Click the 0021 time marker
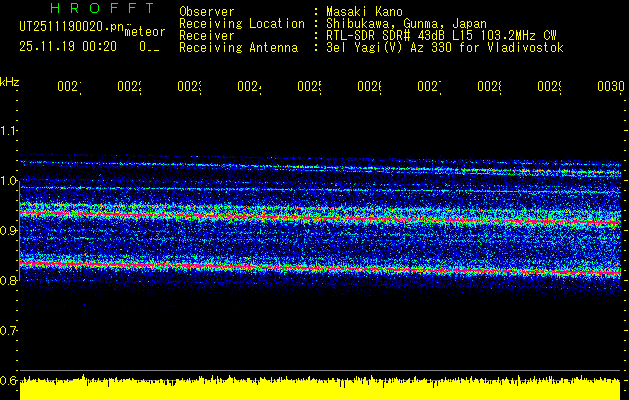 coord(69,86)
